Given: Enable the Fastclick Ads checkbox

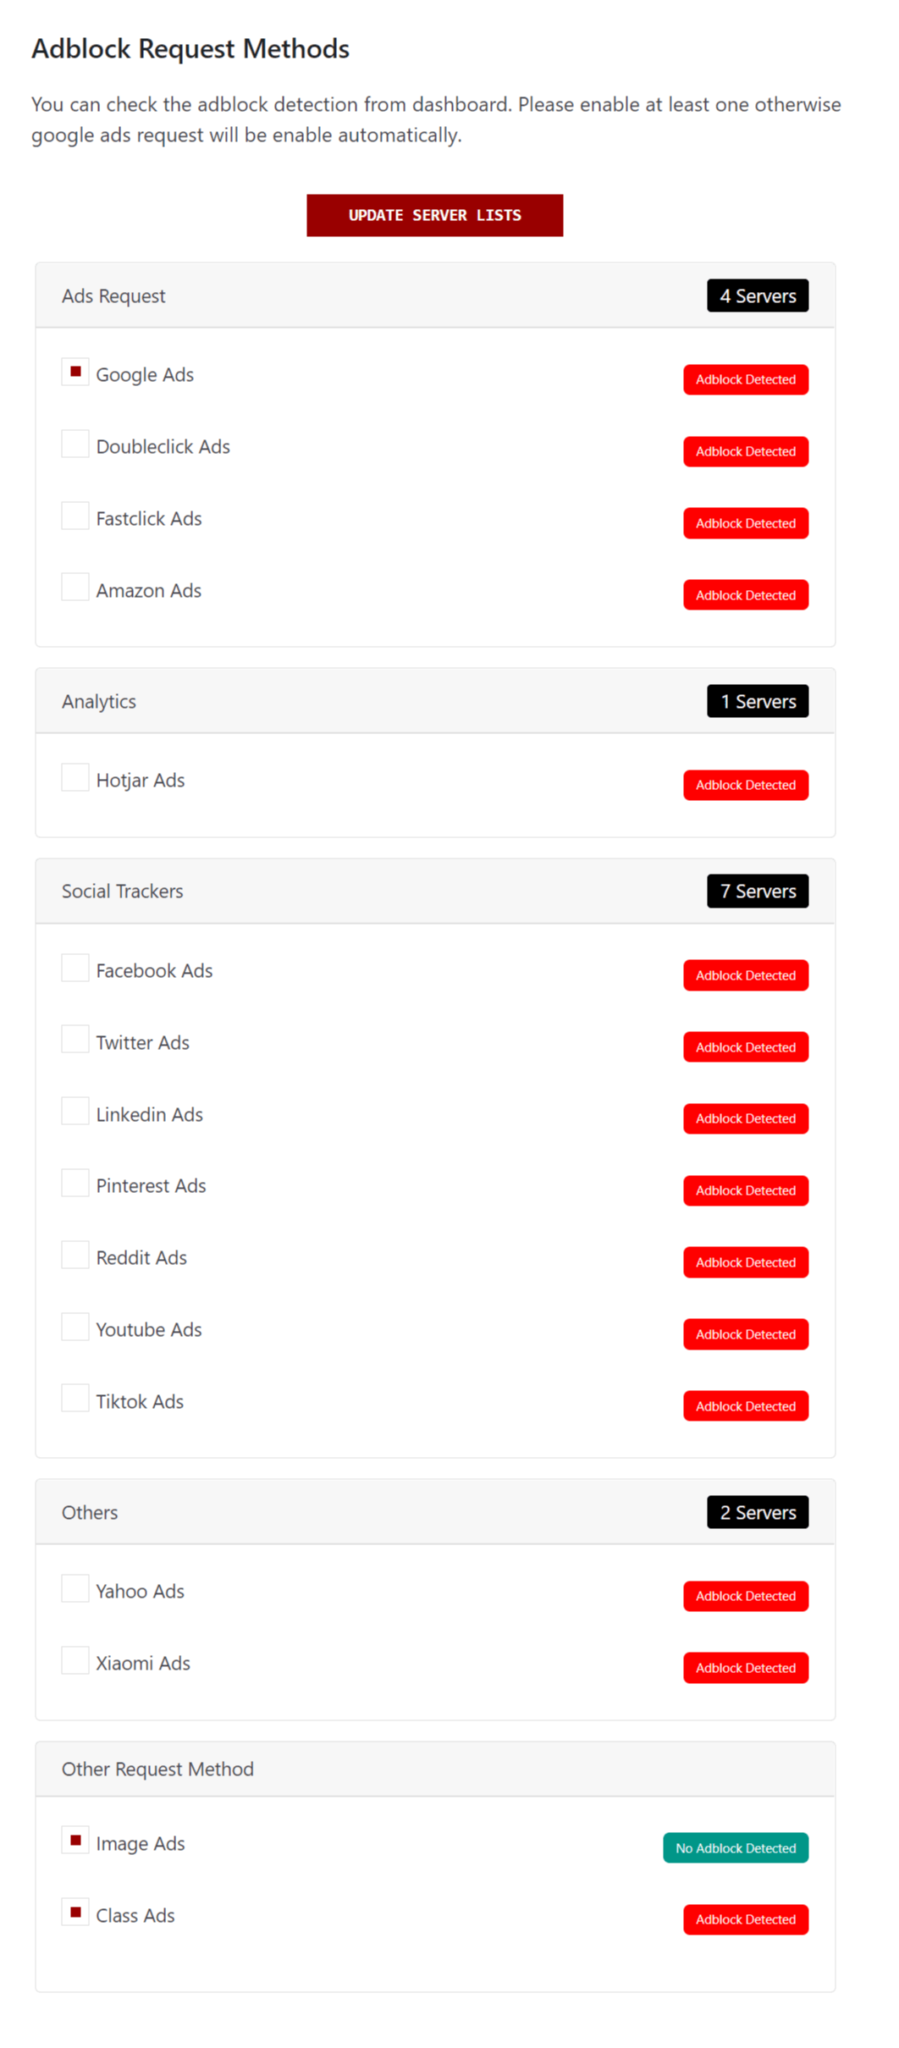Looking at the screenshot, I should click(x=74, y=515).
